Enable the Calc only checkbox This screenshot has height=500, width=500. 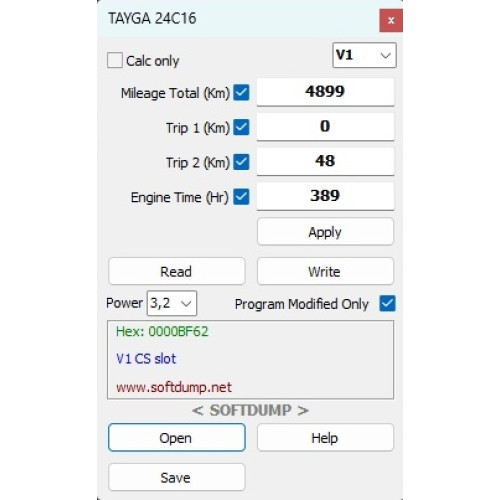tap(115, 60)
